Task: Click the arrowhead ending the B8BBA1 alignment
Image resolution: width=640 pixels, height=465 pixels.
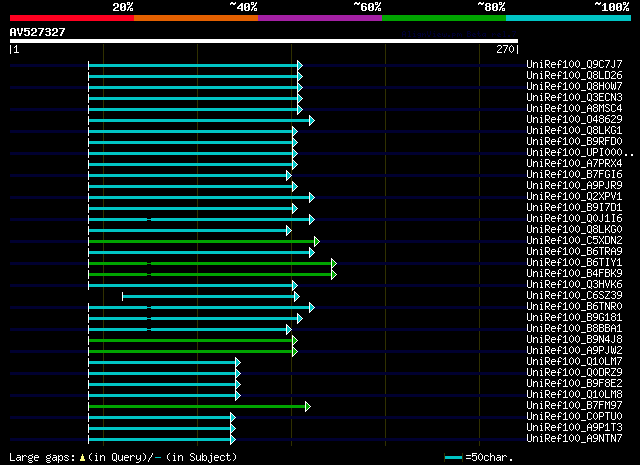Action: pos(289,329)
